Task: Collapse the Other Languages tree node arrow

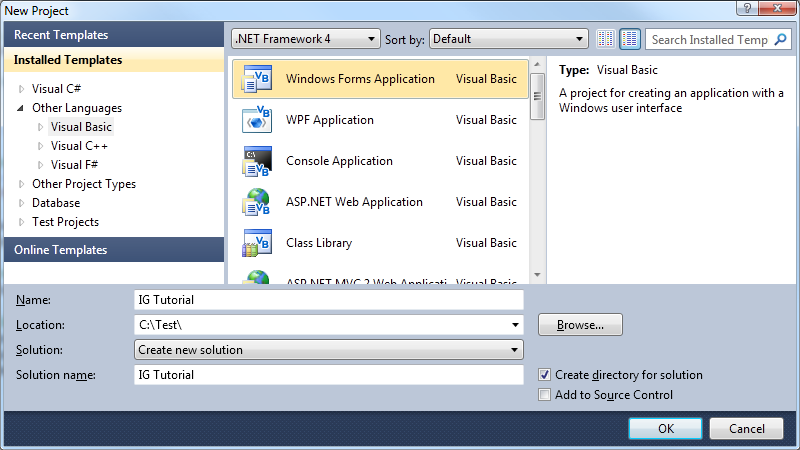Action: click(x=20, y=108)
